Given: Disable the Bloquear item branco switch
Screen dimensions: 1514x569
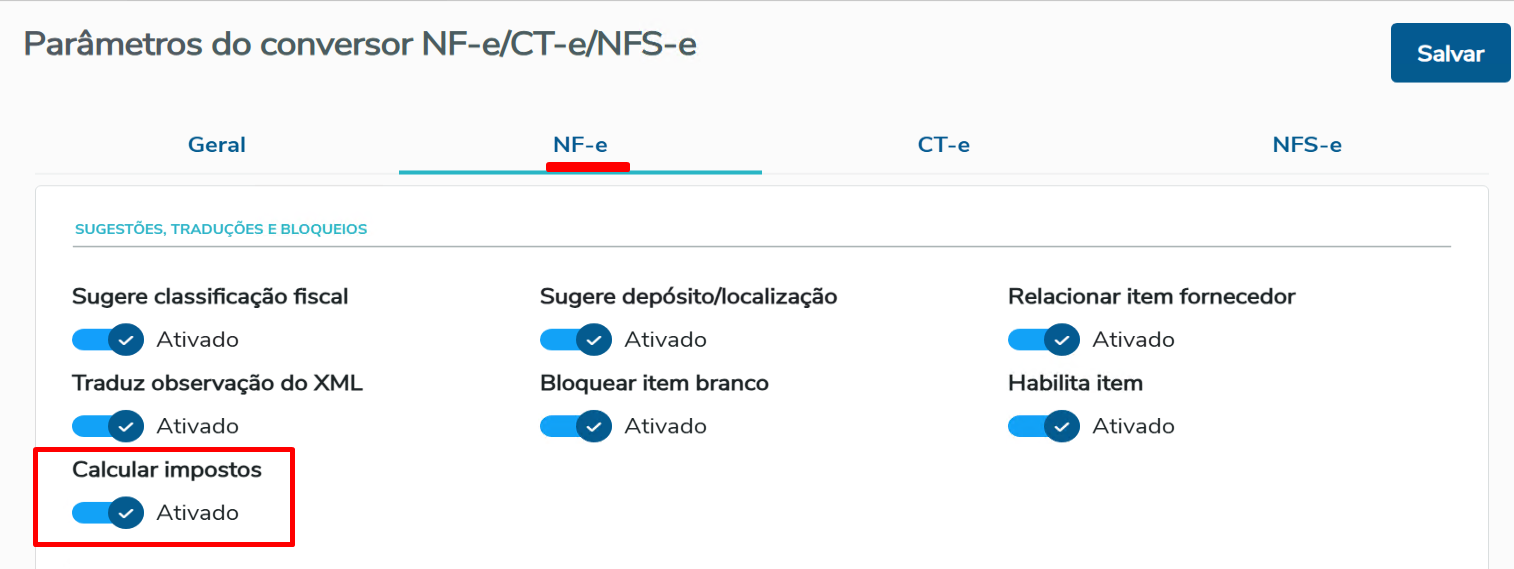Looking at the screenshot, I should 576,426.
